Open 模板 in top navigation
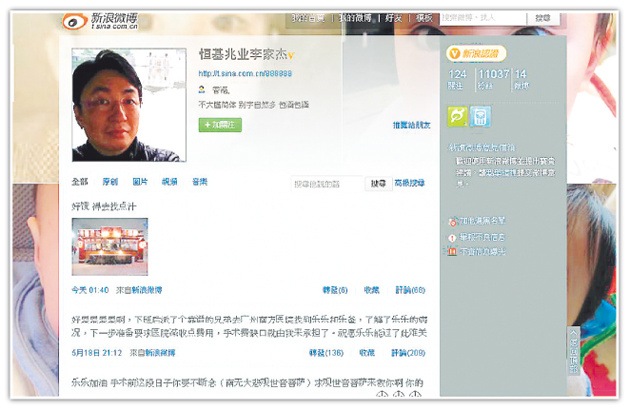The image size is (630, 410). tap(424, 18)
